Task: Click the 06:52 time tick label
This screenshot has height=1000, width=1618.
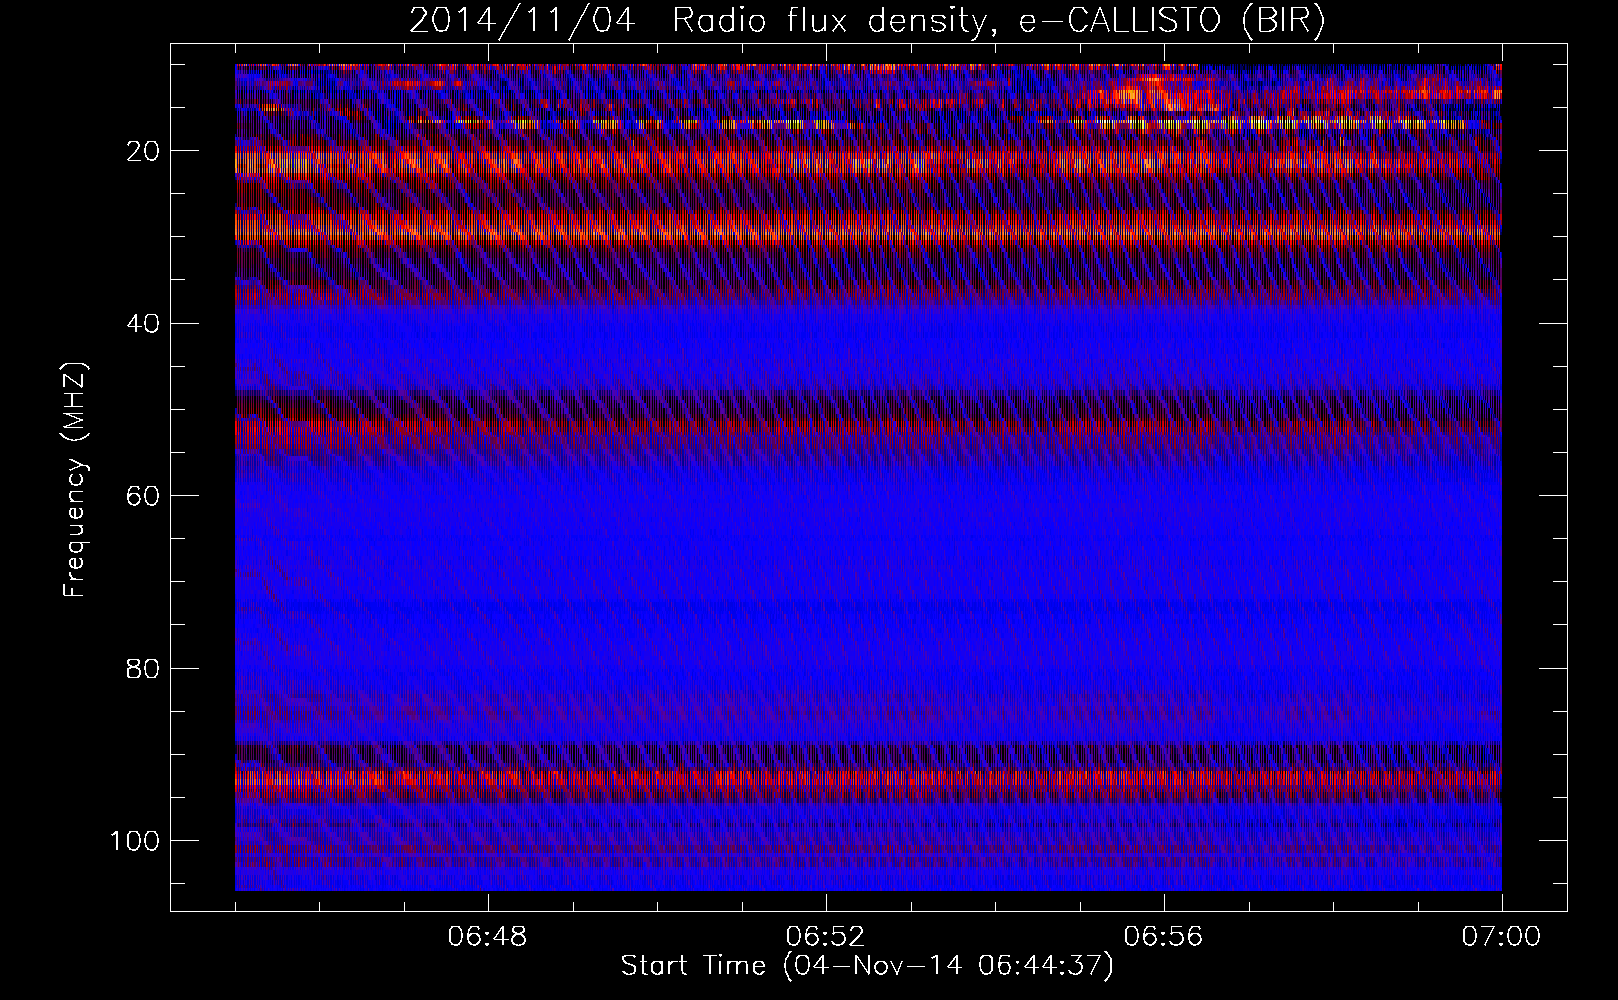Action: click(x=826, y=937)
